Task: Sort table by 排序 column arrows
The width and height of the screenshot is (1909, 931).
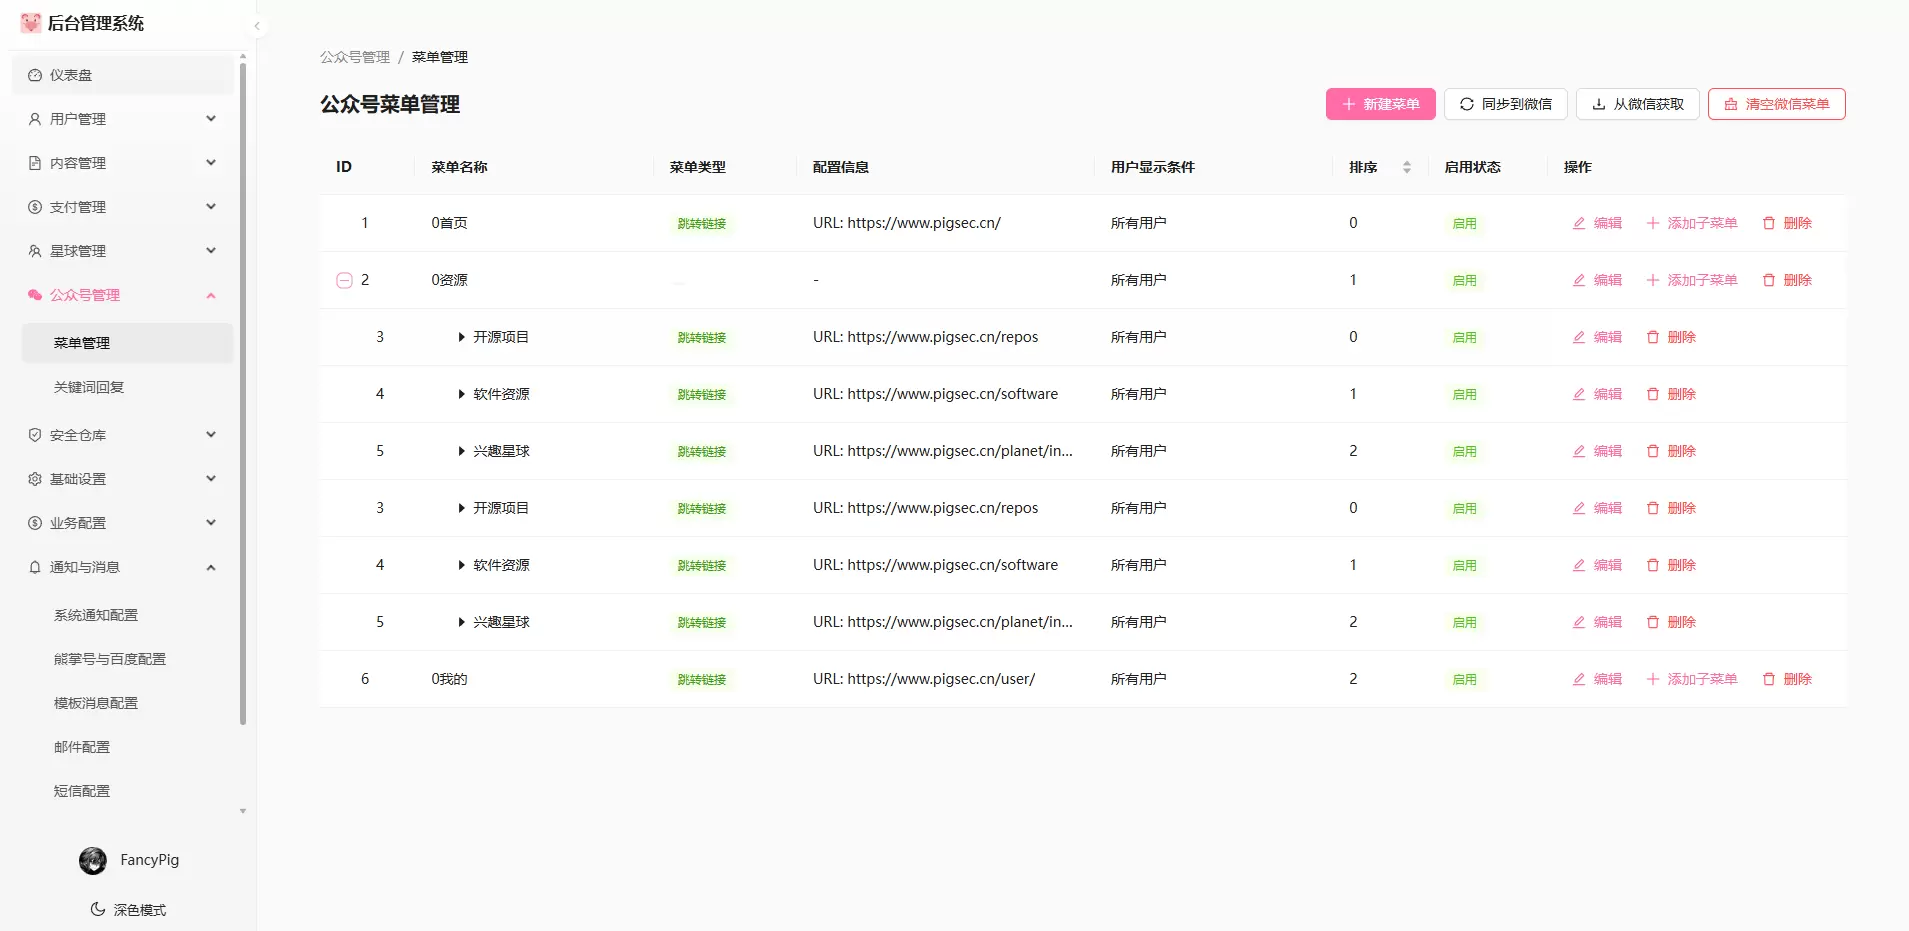Action: click(x=1407, y=167)
